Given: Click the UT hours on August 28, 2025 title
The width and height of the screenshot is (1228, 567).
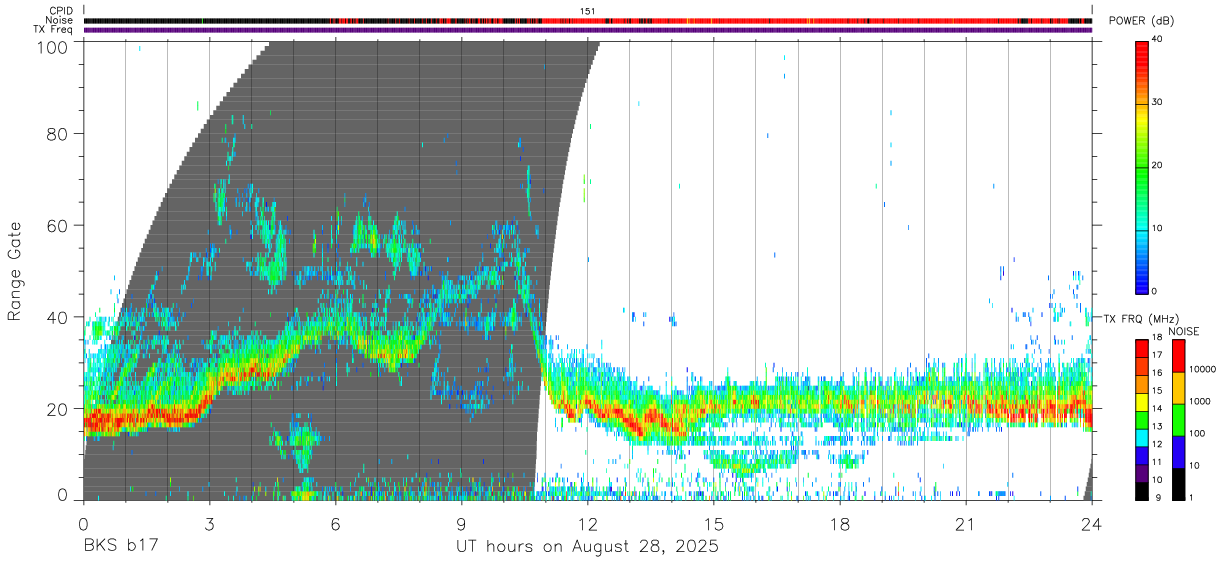Looking at the screenshot, I should coord(588,547).
